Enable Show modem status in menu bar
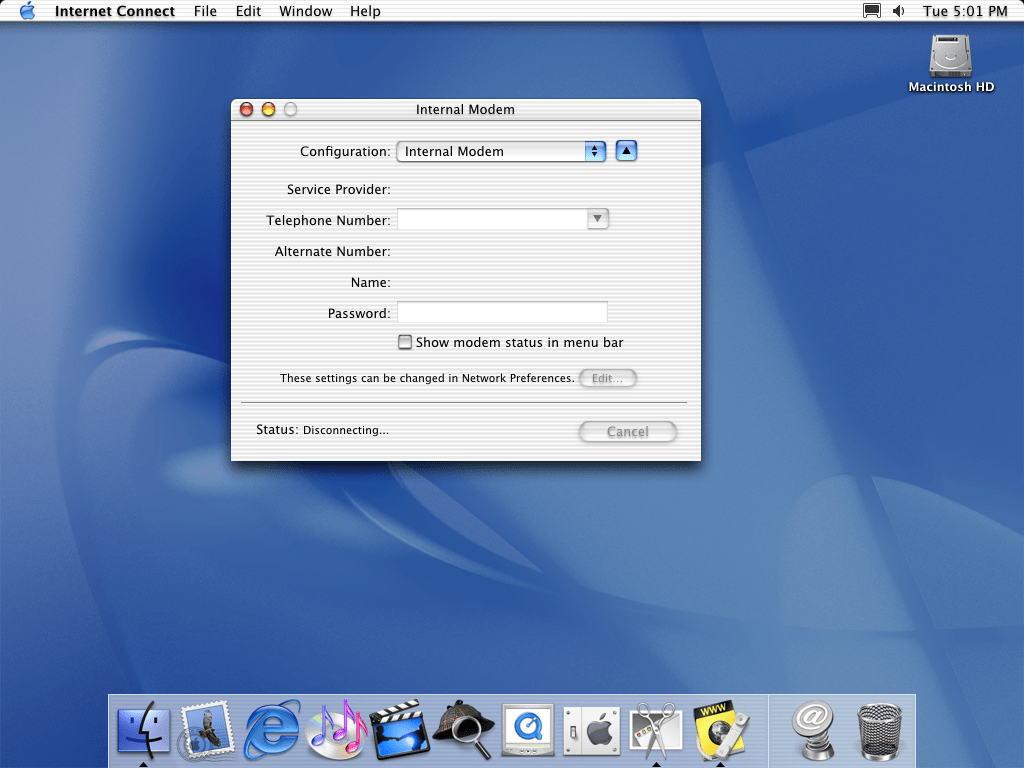 point(405,342)
